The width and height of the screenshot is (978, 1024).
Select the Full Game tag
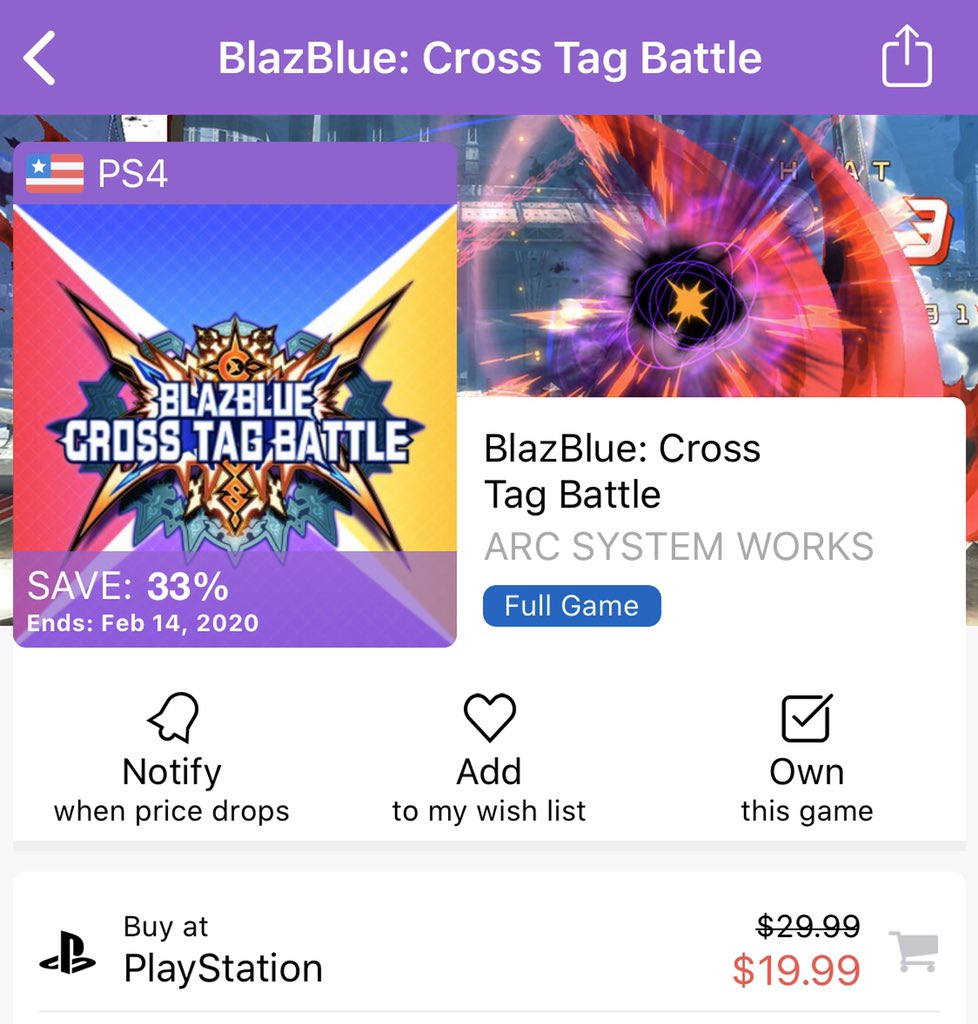coord(572,606)
